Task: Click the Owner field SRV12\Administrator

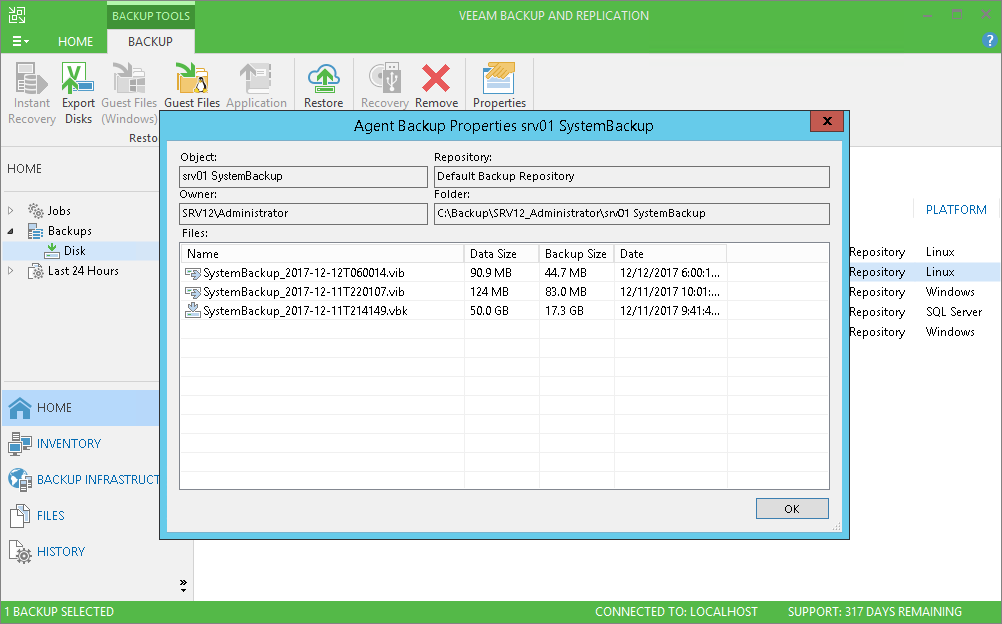Action: 304,214
